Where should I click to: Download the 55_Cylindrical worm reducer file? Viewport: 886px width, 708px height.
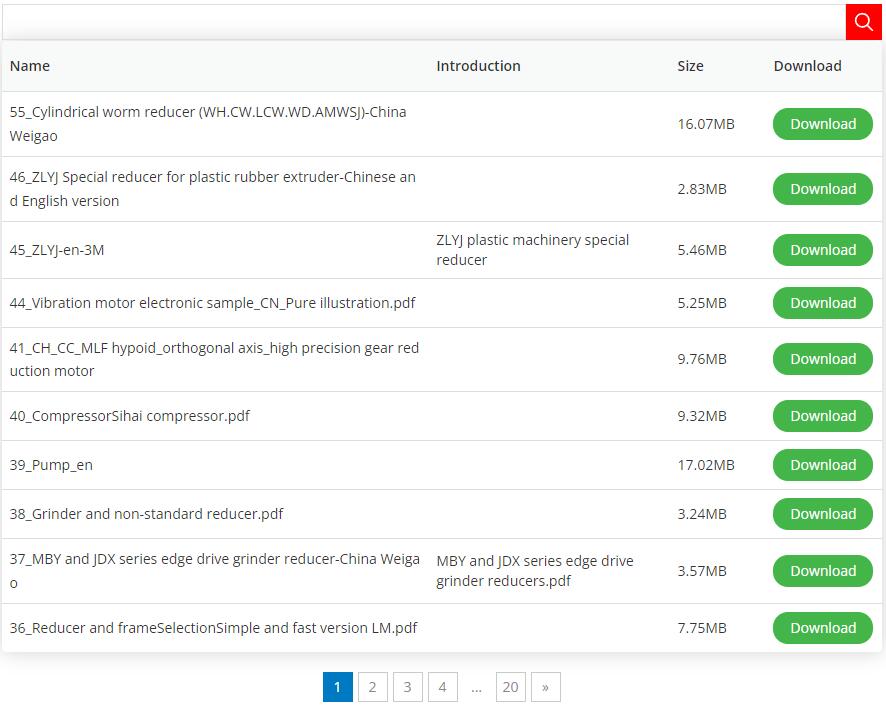(823, 124)
